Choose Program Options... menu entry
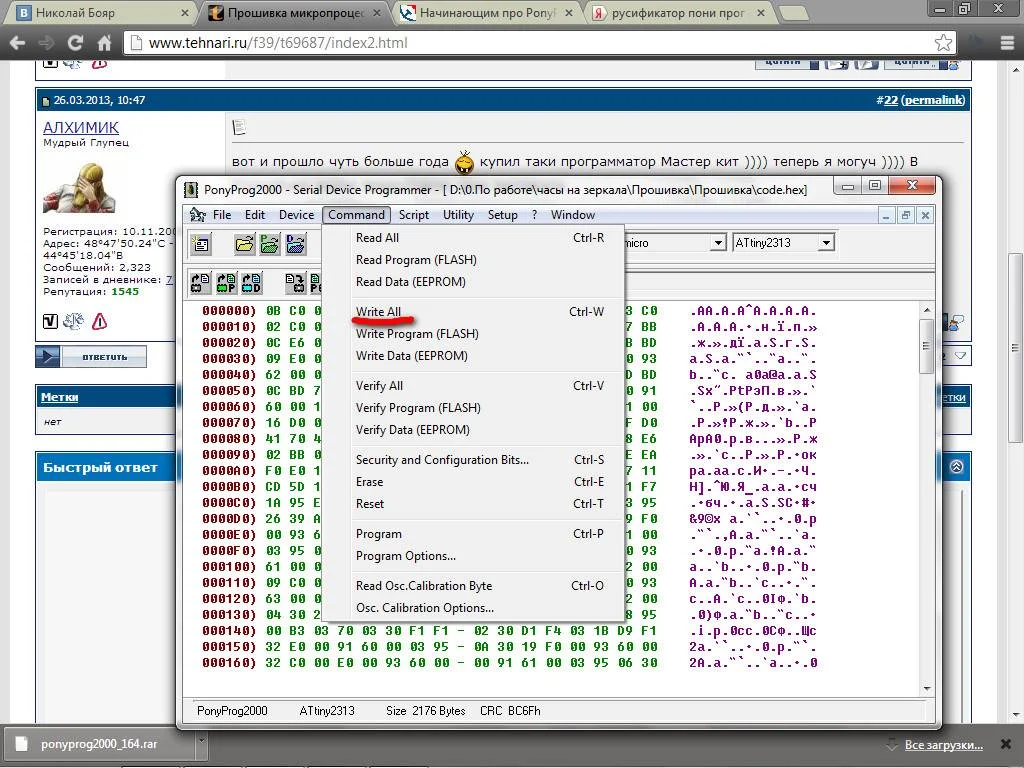1024x768 pixels. (x=473, y=556)
